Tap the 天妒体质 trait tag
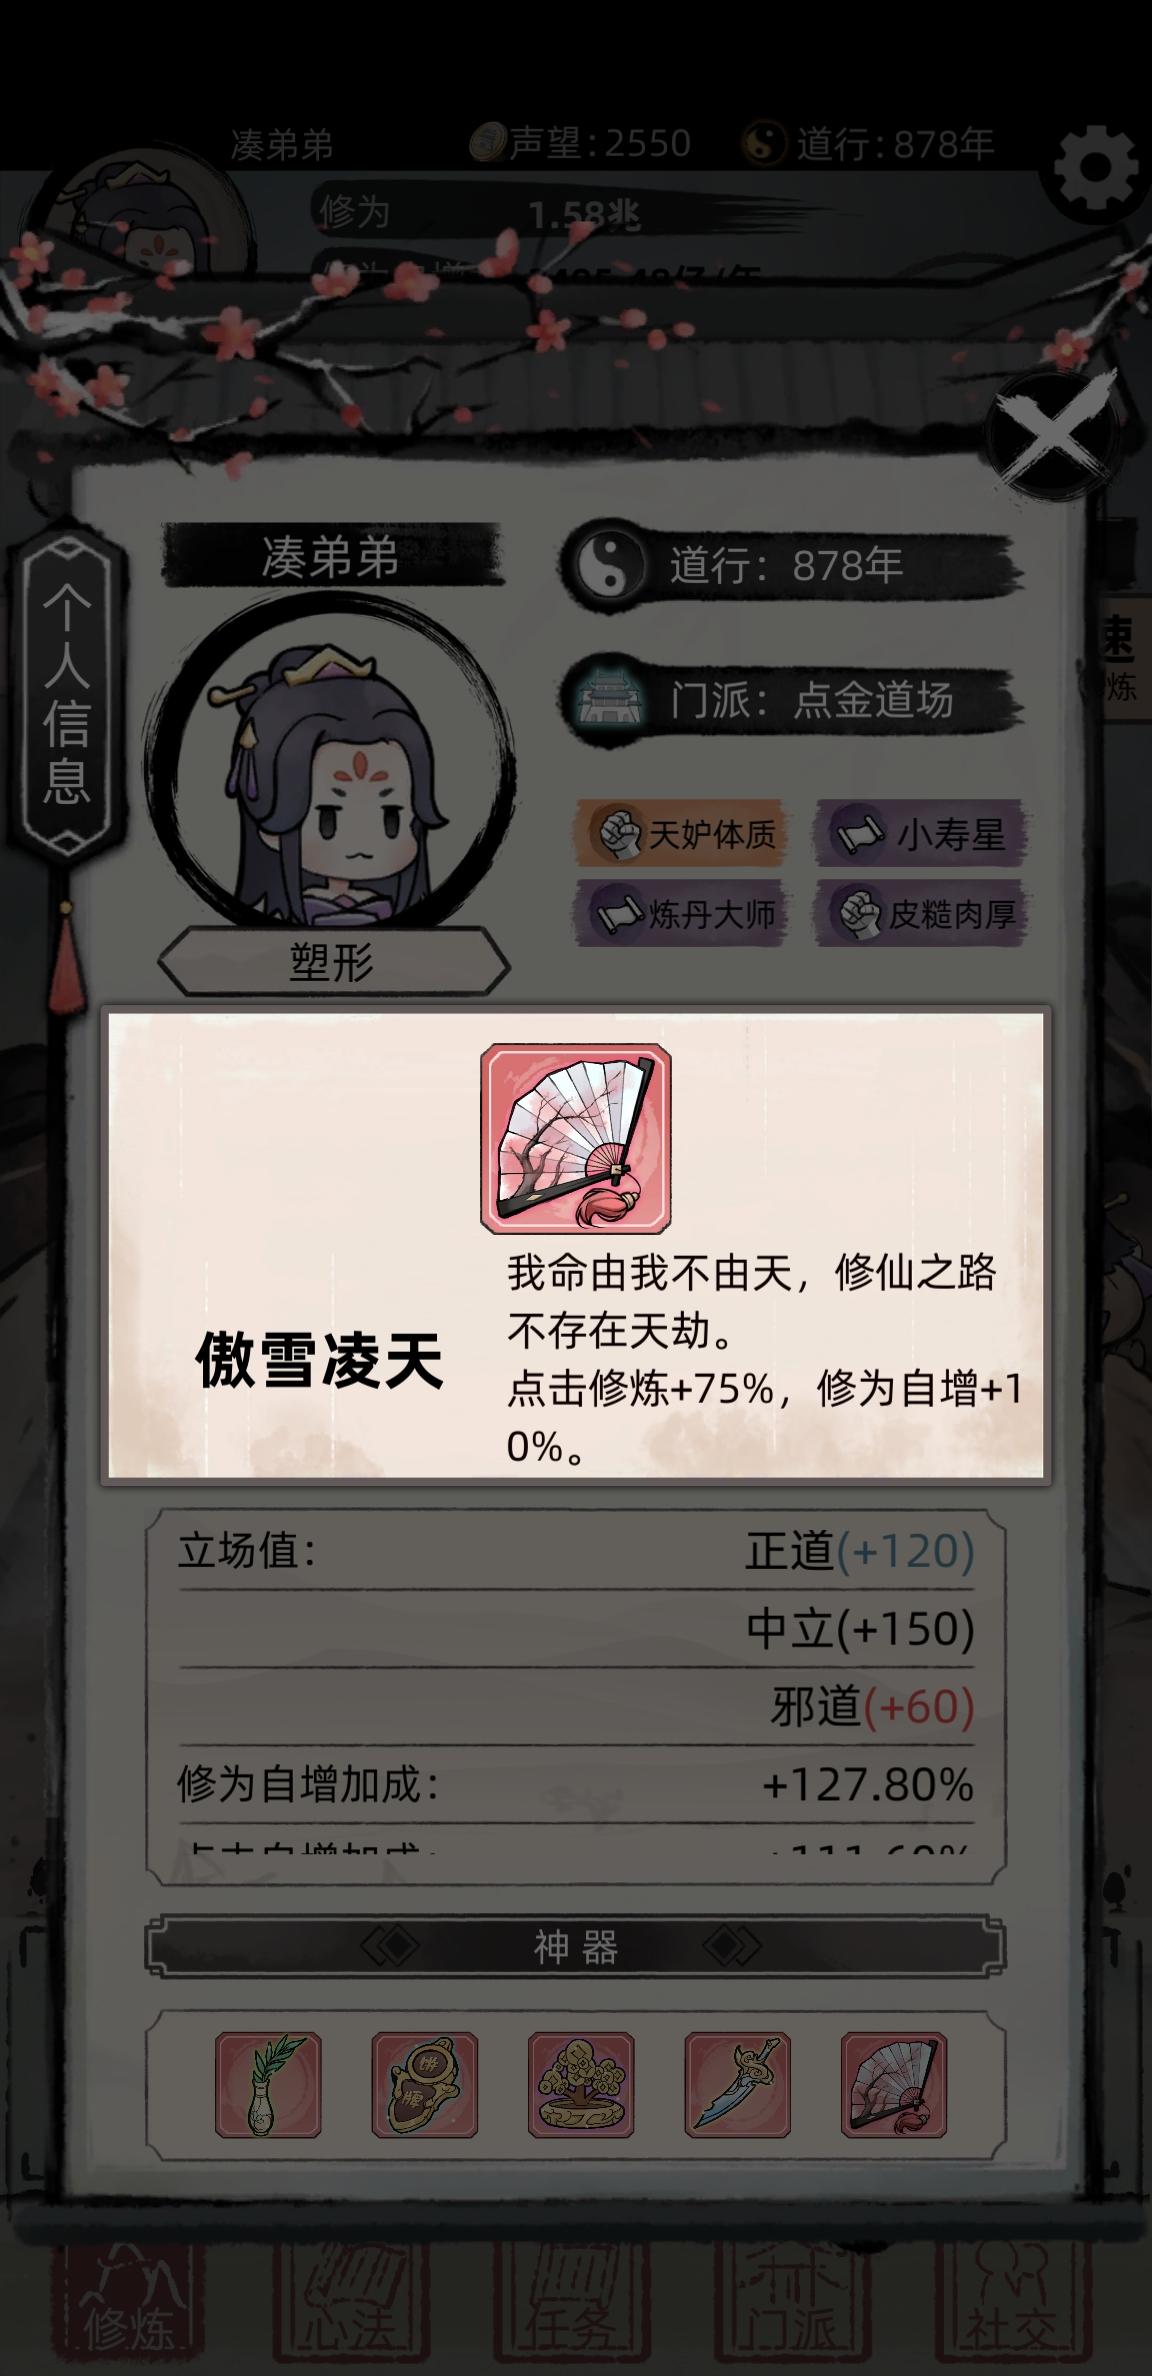1152x2376 pixels. pos(682,833)
